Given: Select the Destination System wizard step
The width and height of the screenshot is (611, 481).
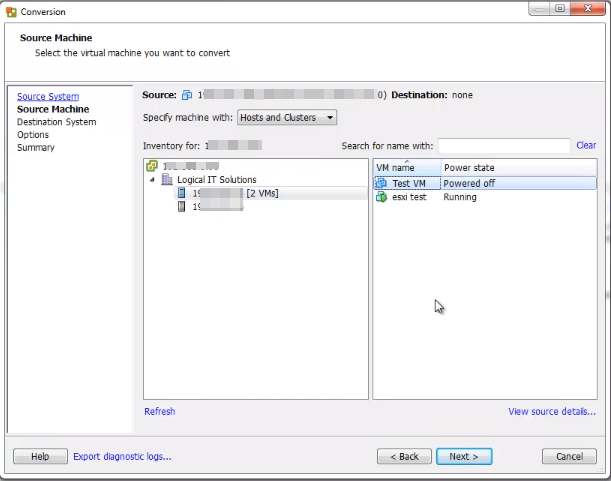Looking at the screenshot, I should (x=57, y=122).
